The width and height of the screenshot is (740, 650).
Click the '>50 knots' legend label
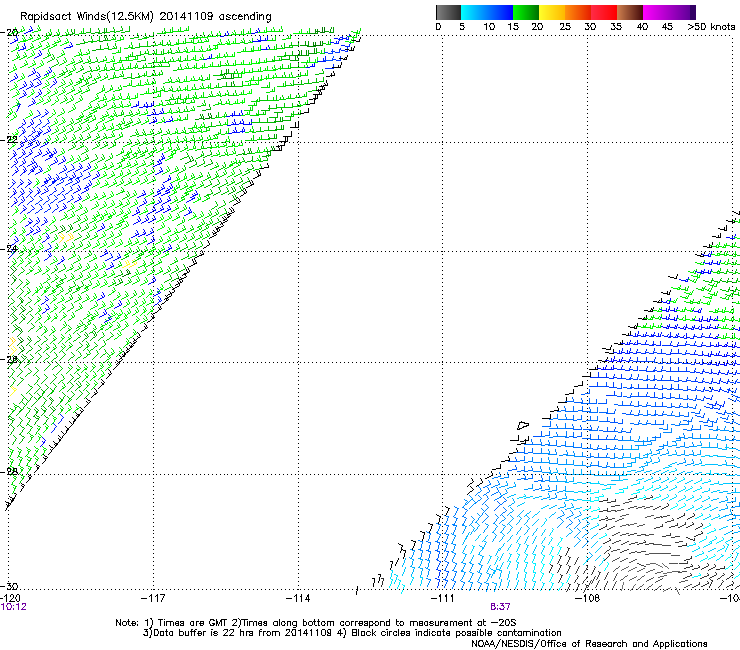[711, 27]
